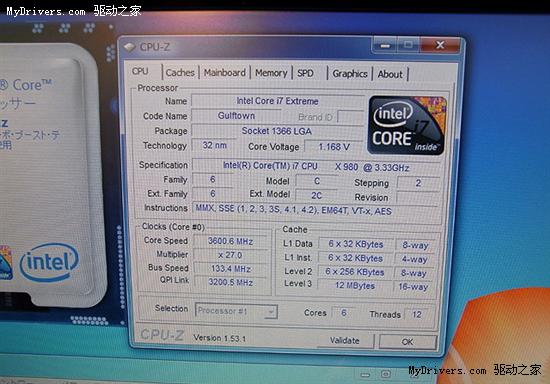
Task: Click the 'Version 1.53.1' text
Action: [220, 338]
